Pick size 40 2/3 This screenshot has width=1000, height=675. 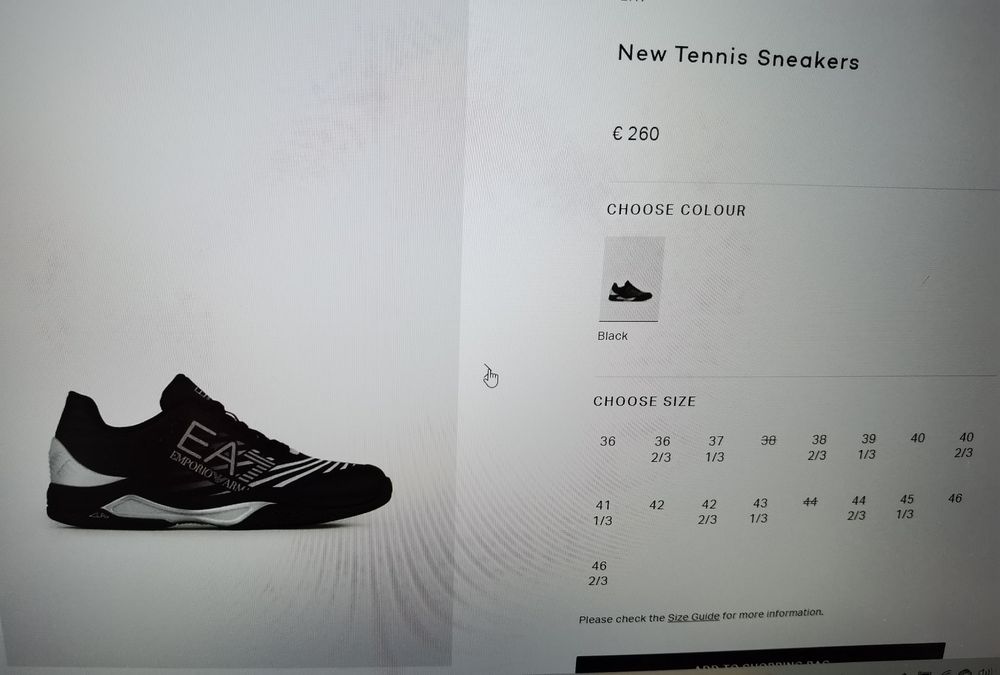click(x=965, y=445)
